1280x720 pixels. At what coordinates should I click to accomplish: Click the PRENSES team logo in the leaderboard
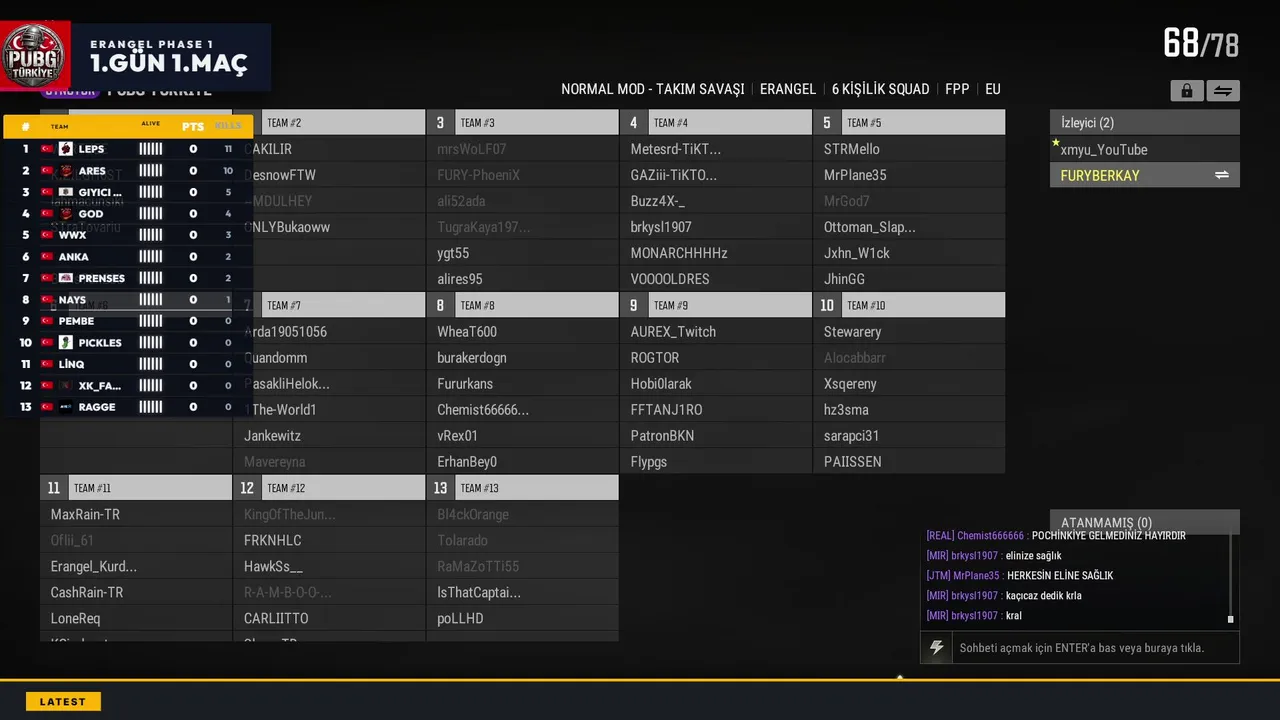(x=66, y=278)
